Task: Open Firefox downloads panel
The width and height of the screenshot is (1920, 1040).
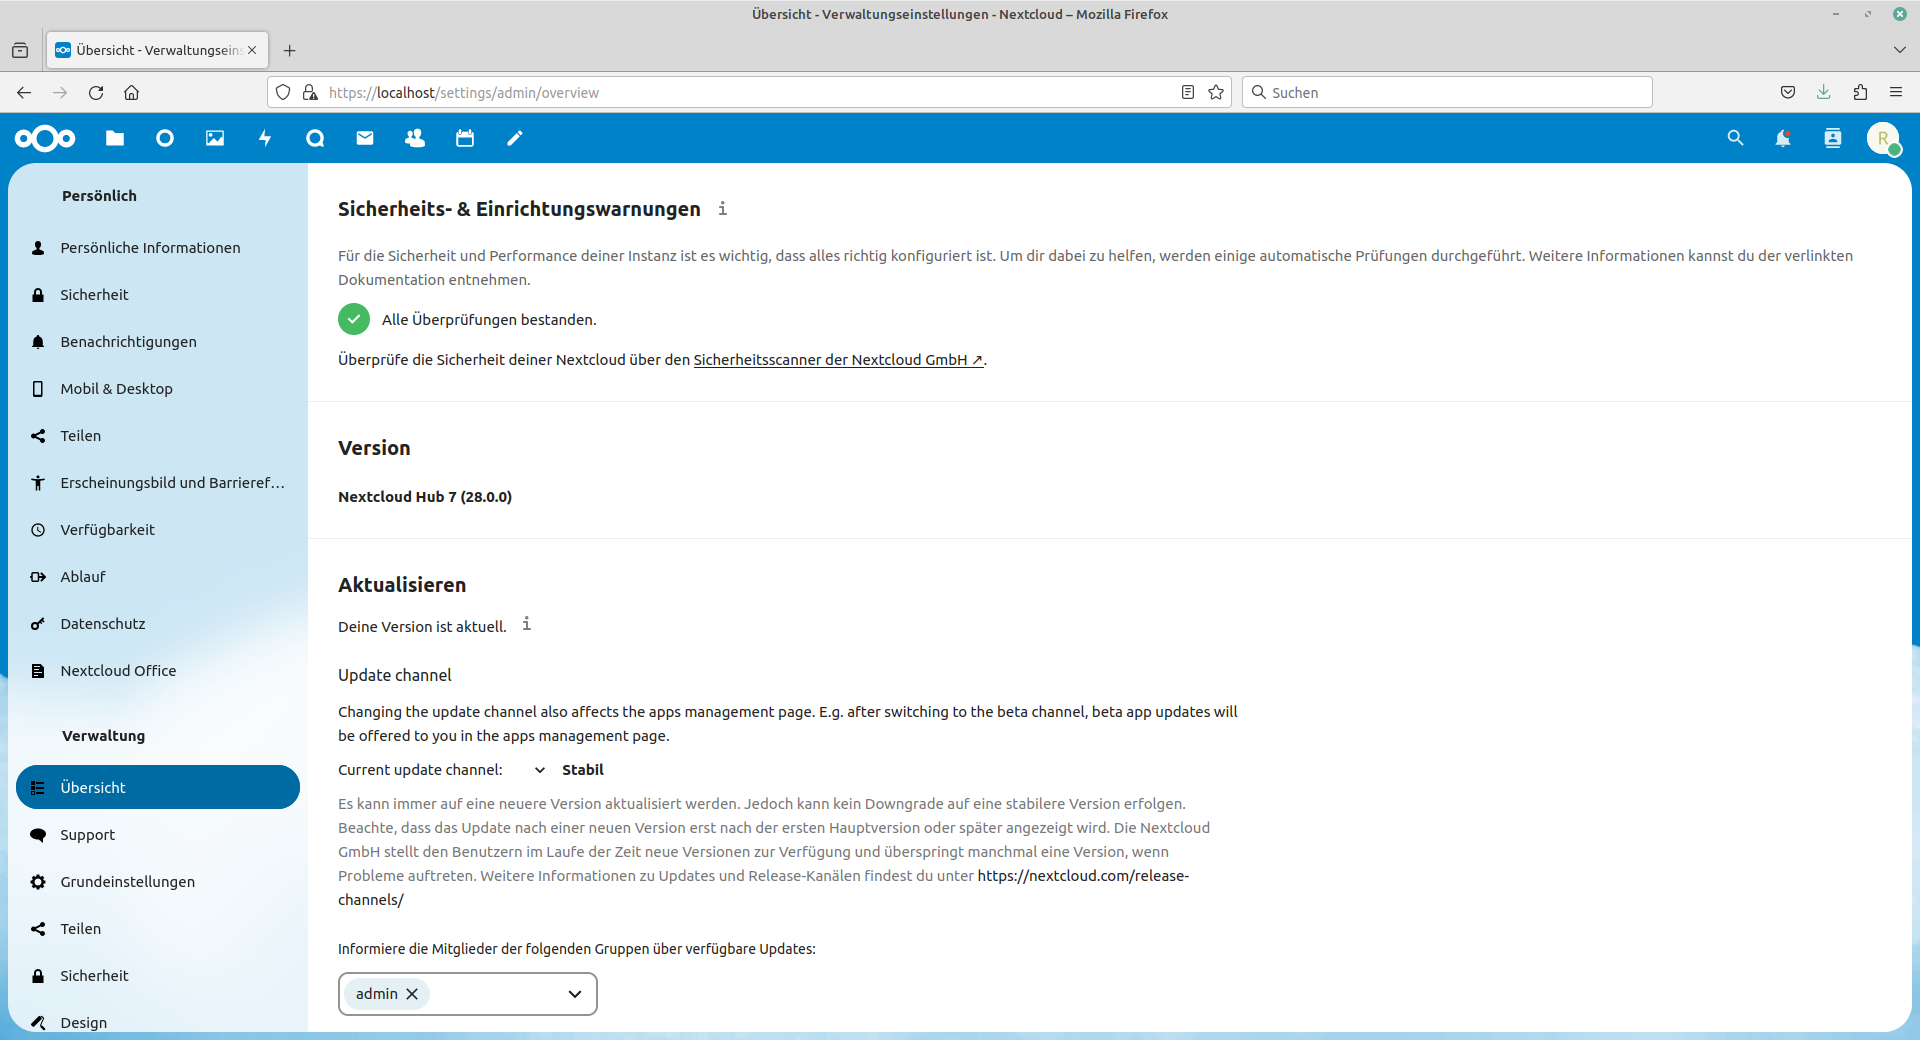Action: pyautogui.click(x=1824, y=92)
